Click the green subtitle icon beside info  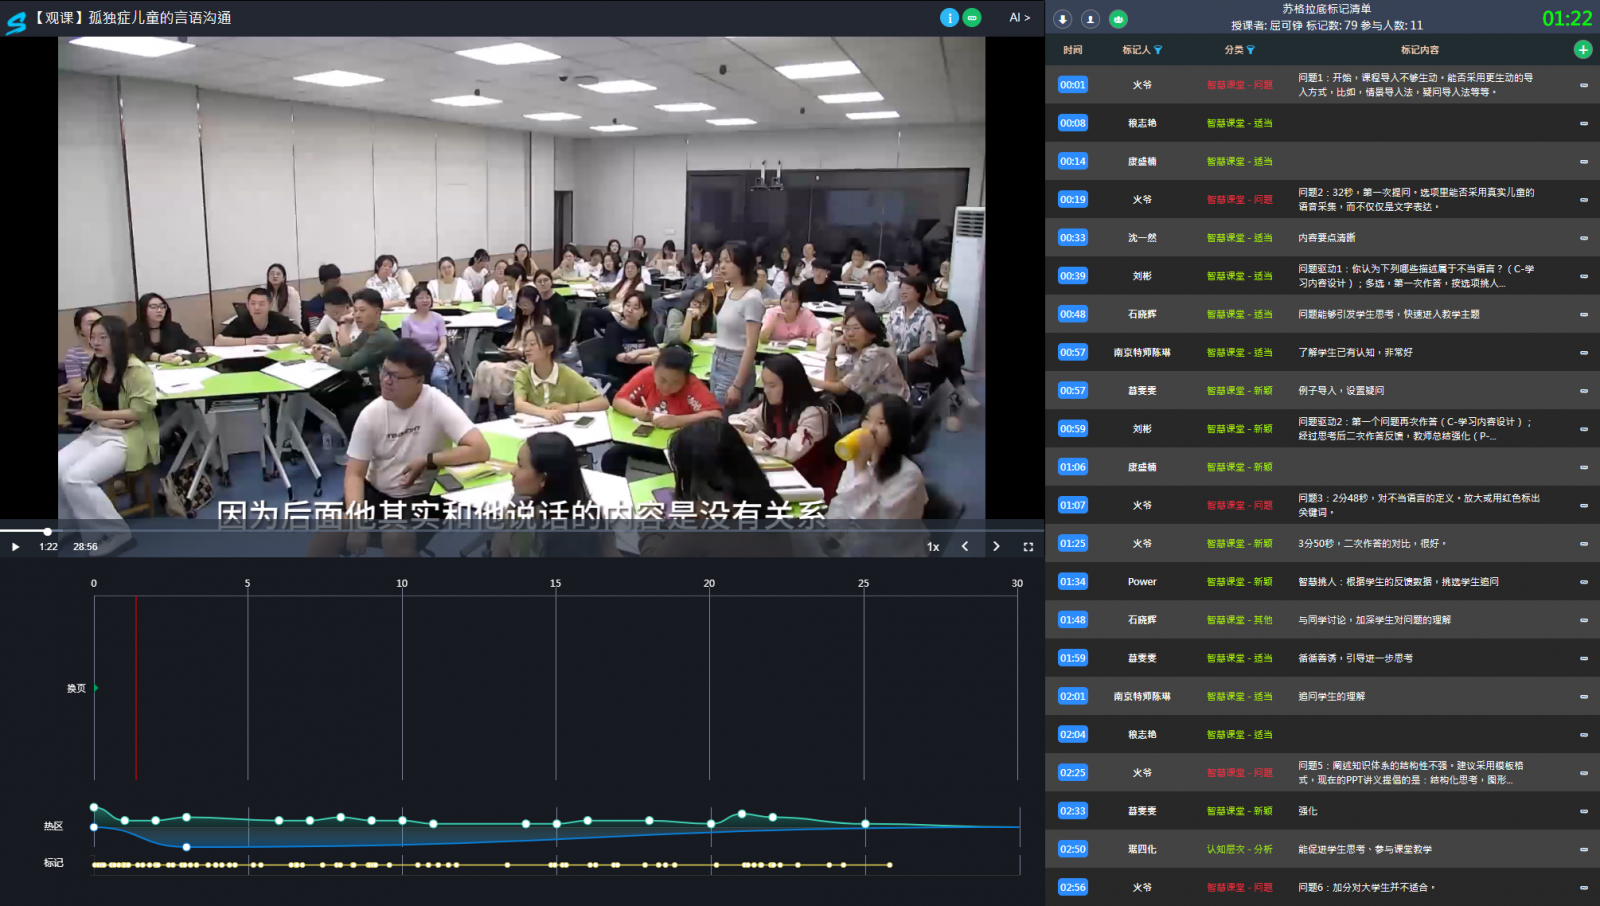(x=972, y=18)
